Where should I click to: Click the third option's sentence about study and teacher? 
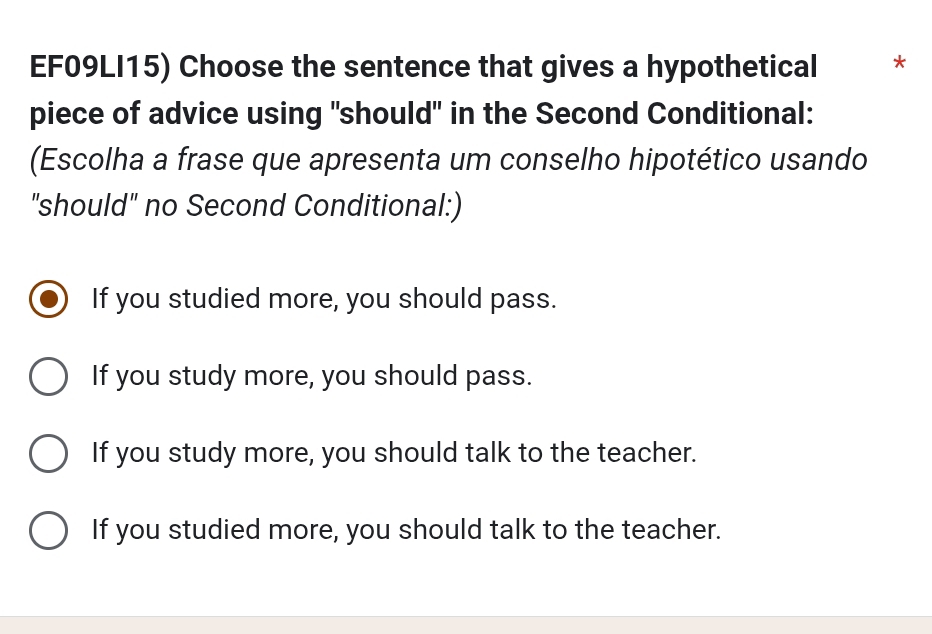click(394, 453)
